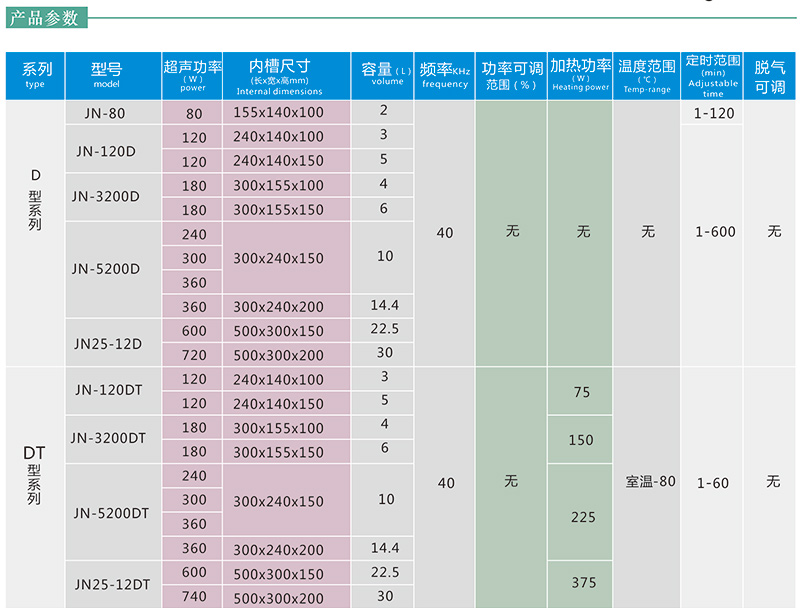Click the 产品参数 section title
Image resolution: width=800 pixels, height=608 pixels.
tap(43, 18)
